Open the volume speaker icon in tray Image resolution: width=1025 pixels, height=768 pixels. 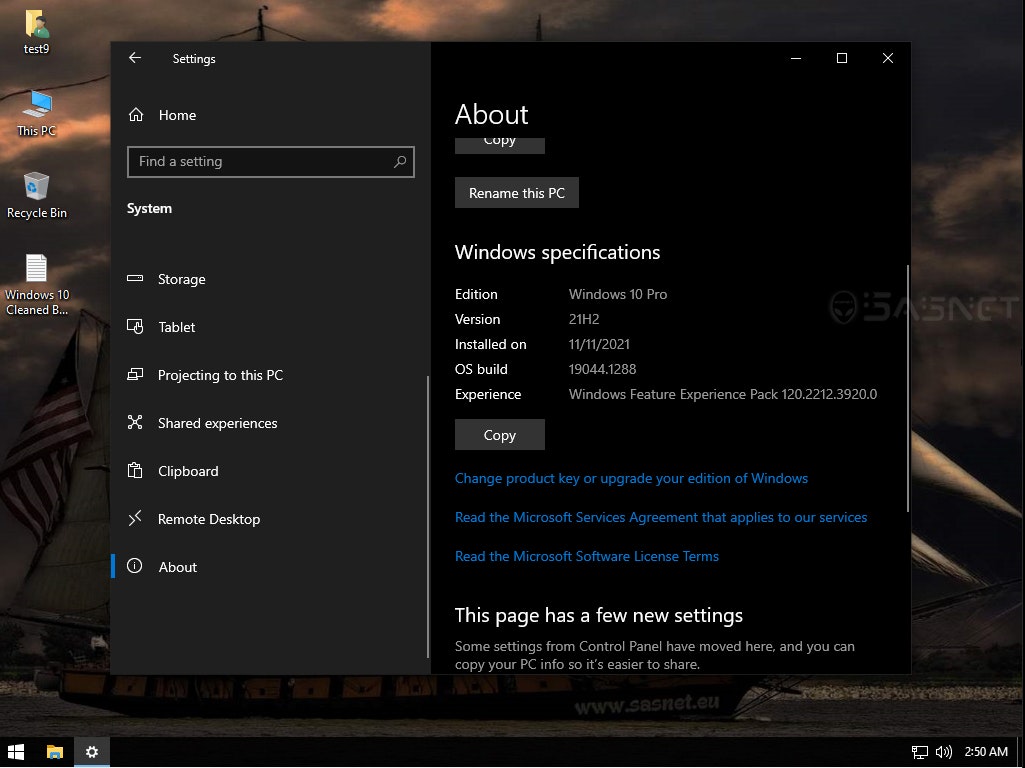point(943,752)
